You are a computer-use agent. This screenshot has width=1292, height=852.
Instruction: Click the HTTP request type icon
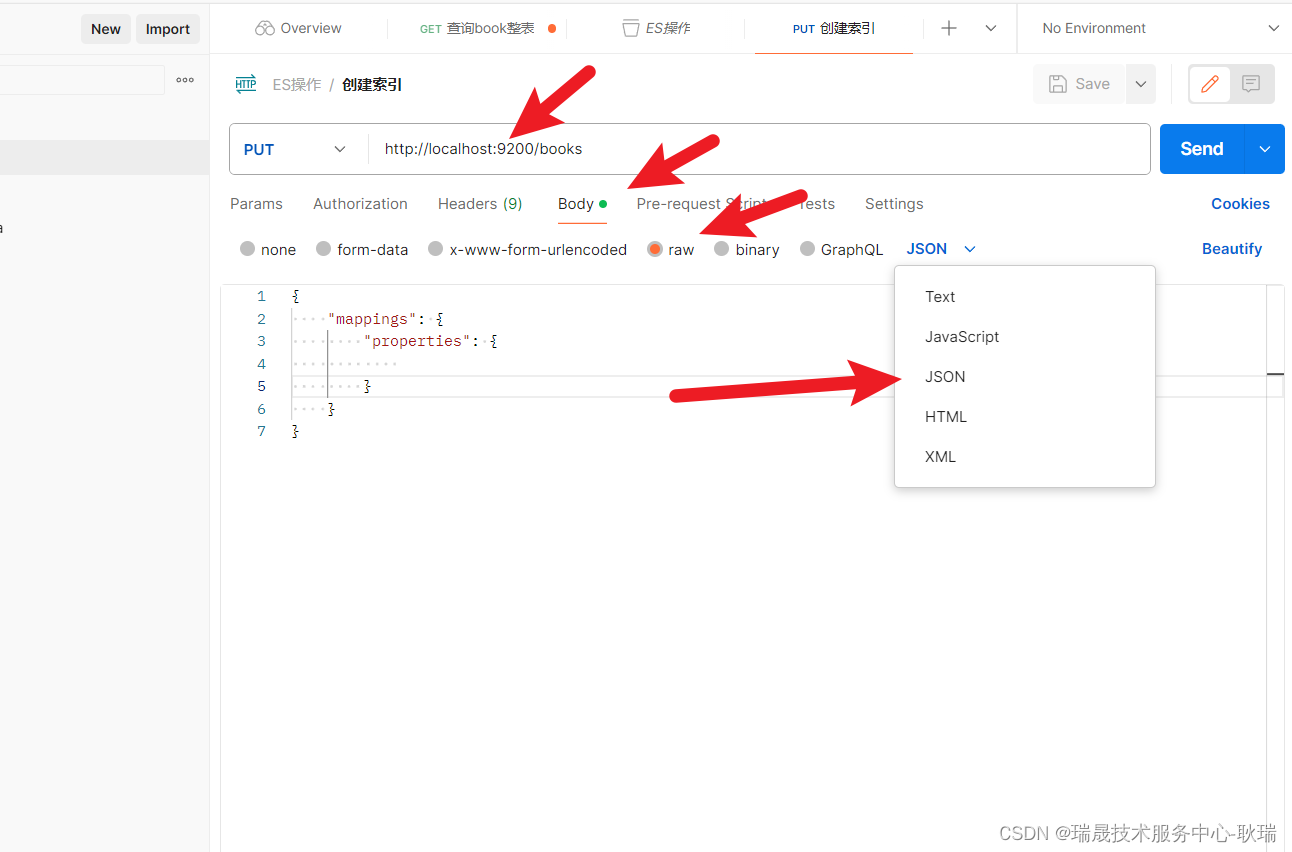[246, 84]
